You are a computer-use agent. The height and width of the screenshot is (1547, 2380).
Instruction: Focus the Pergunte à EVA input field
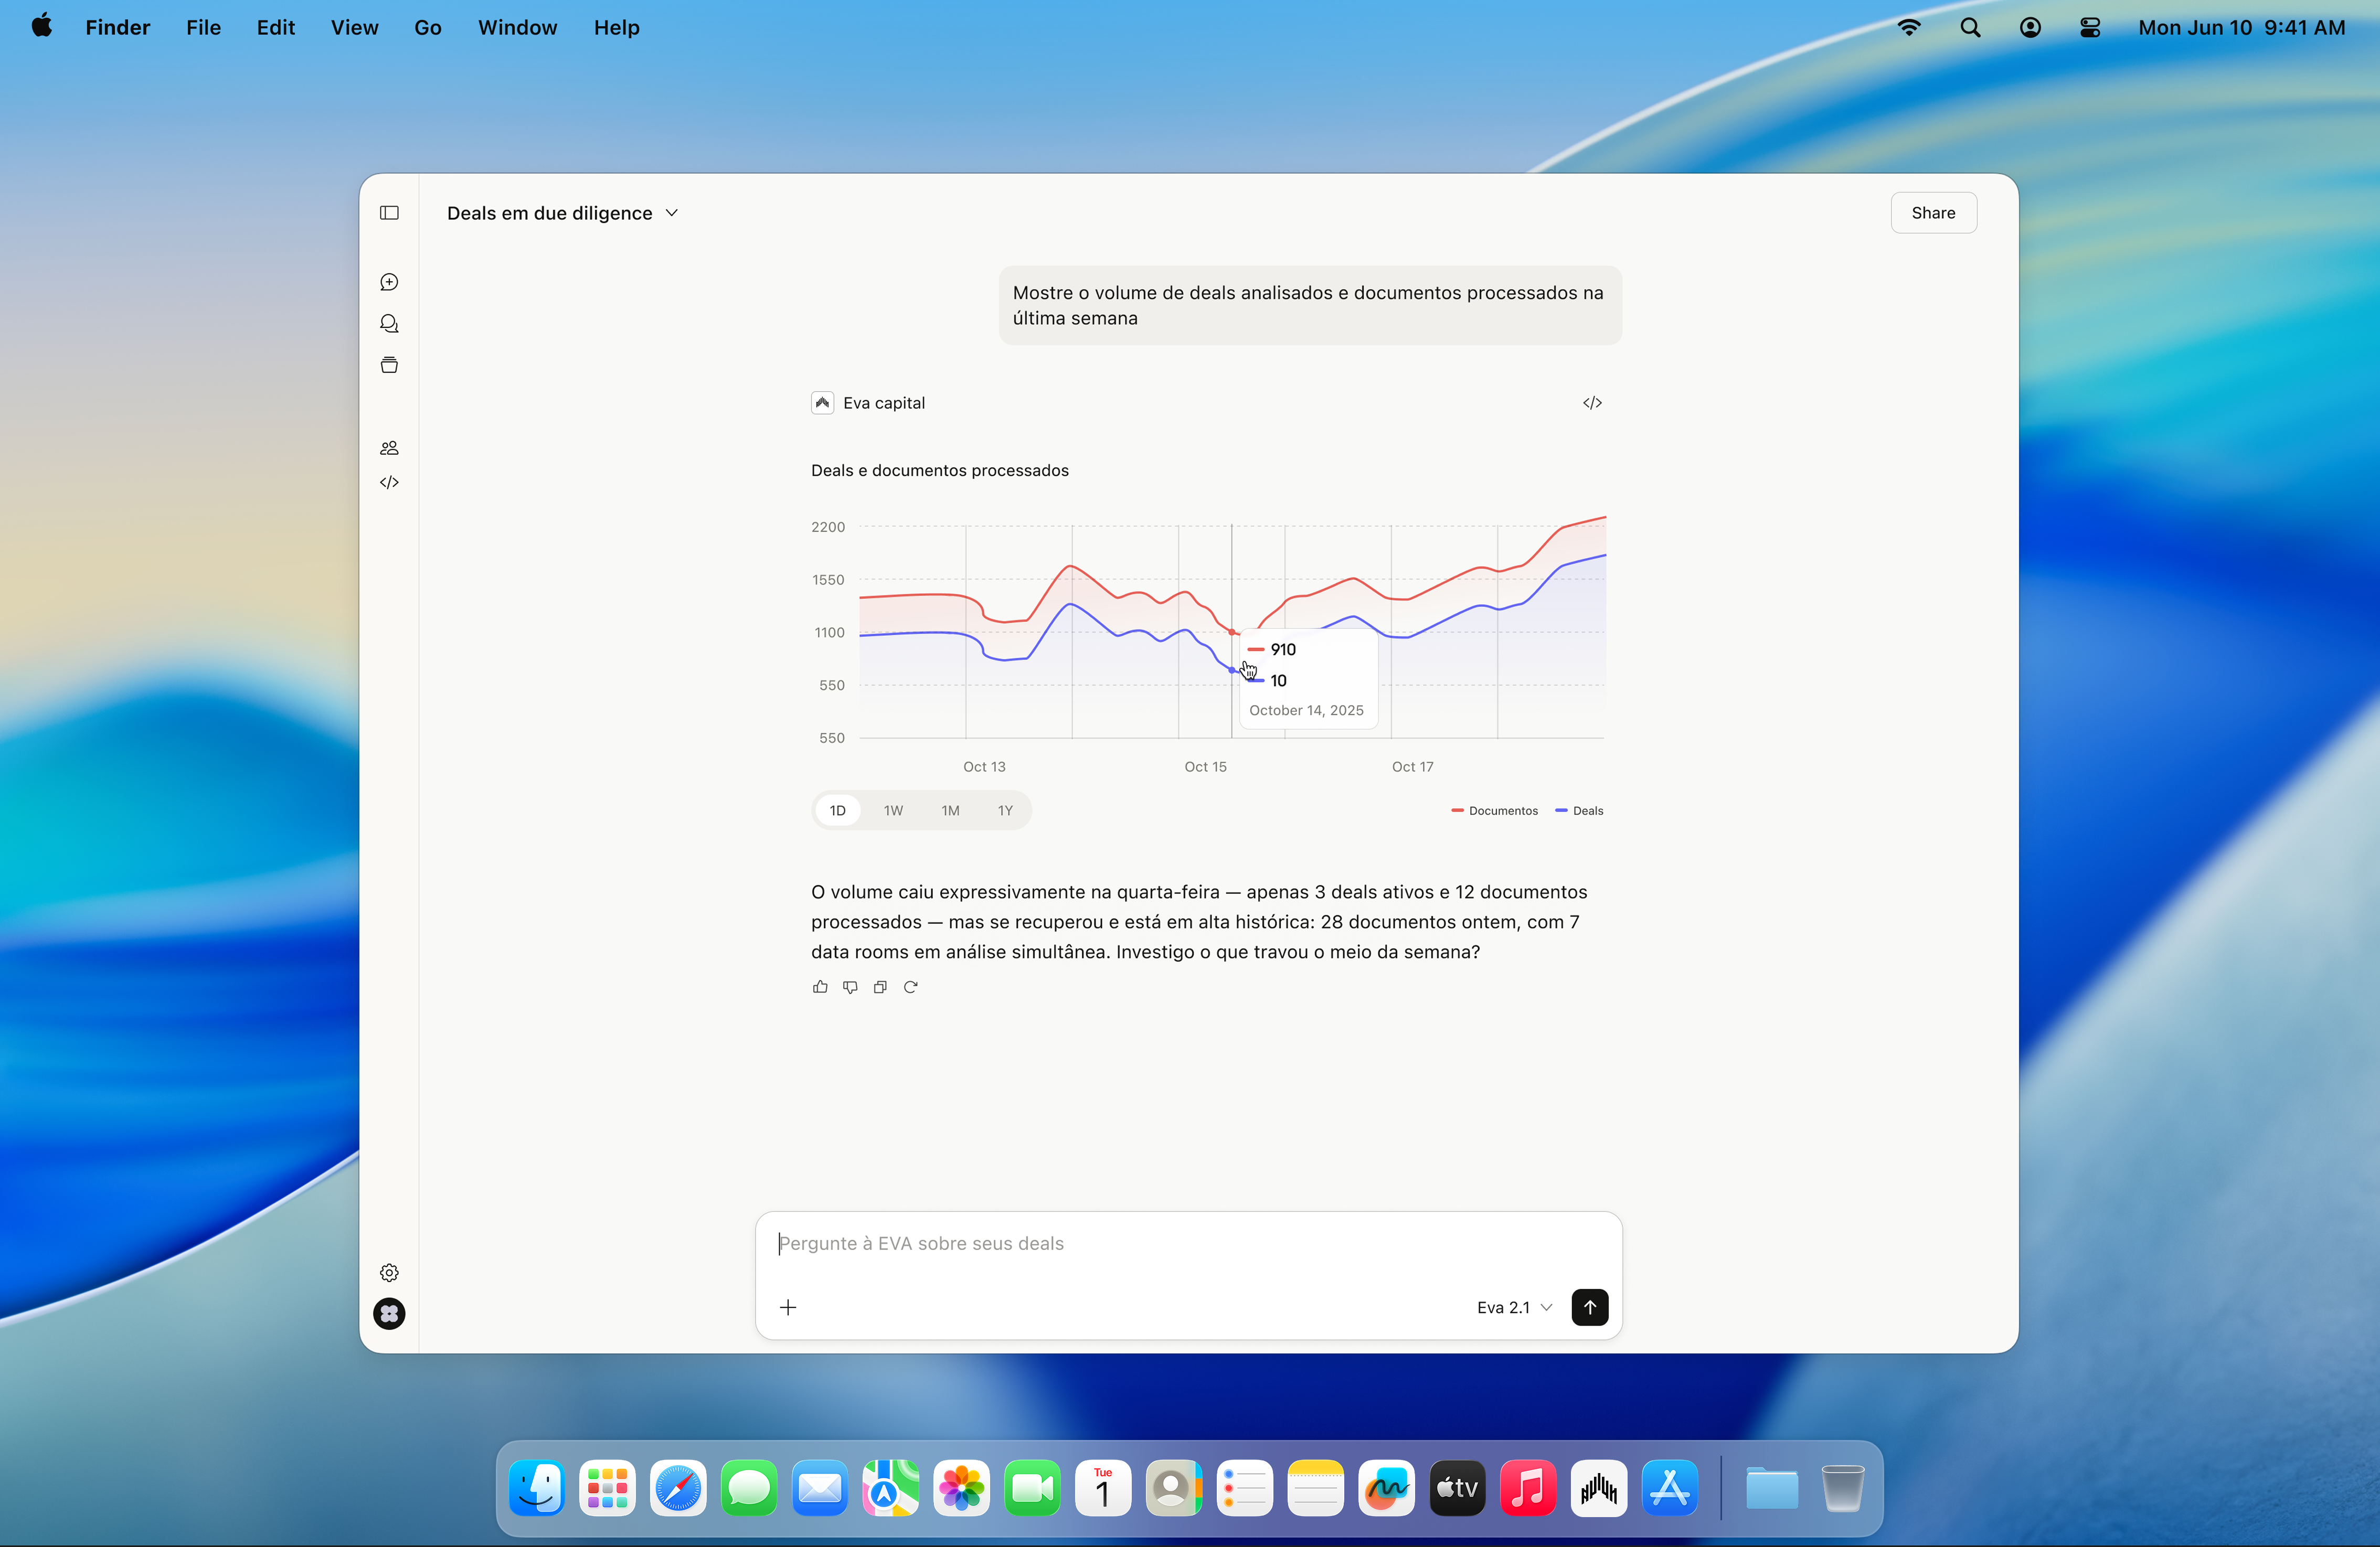click(1188, 1244)
